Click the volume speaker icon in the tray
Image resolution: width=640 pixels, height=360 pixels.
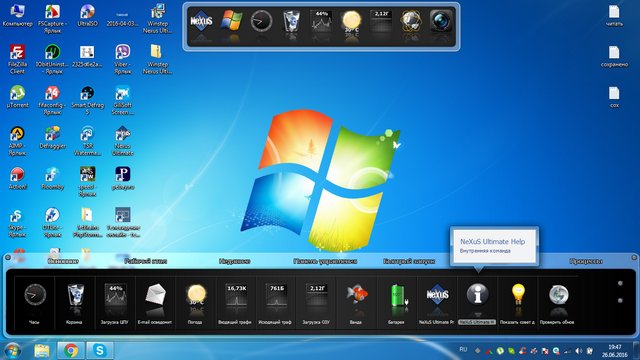click(x=578, y=351)
